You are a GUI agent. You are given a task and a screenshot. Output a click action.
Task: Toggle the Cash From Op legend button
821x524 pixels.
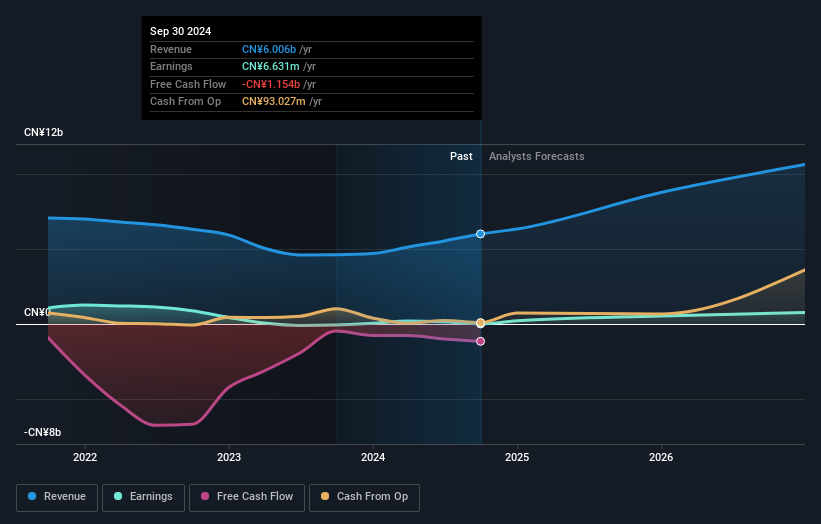364,497
